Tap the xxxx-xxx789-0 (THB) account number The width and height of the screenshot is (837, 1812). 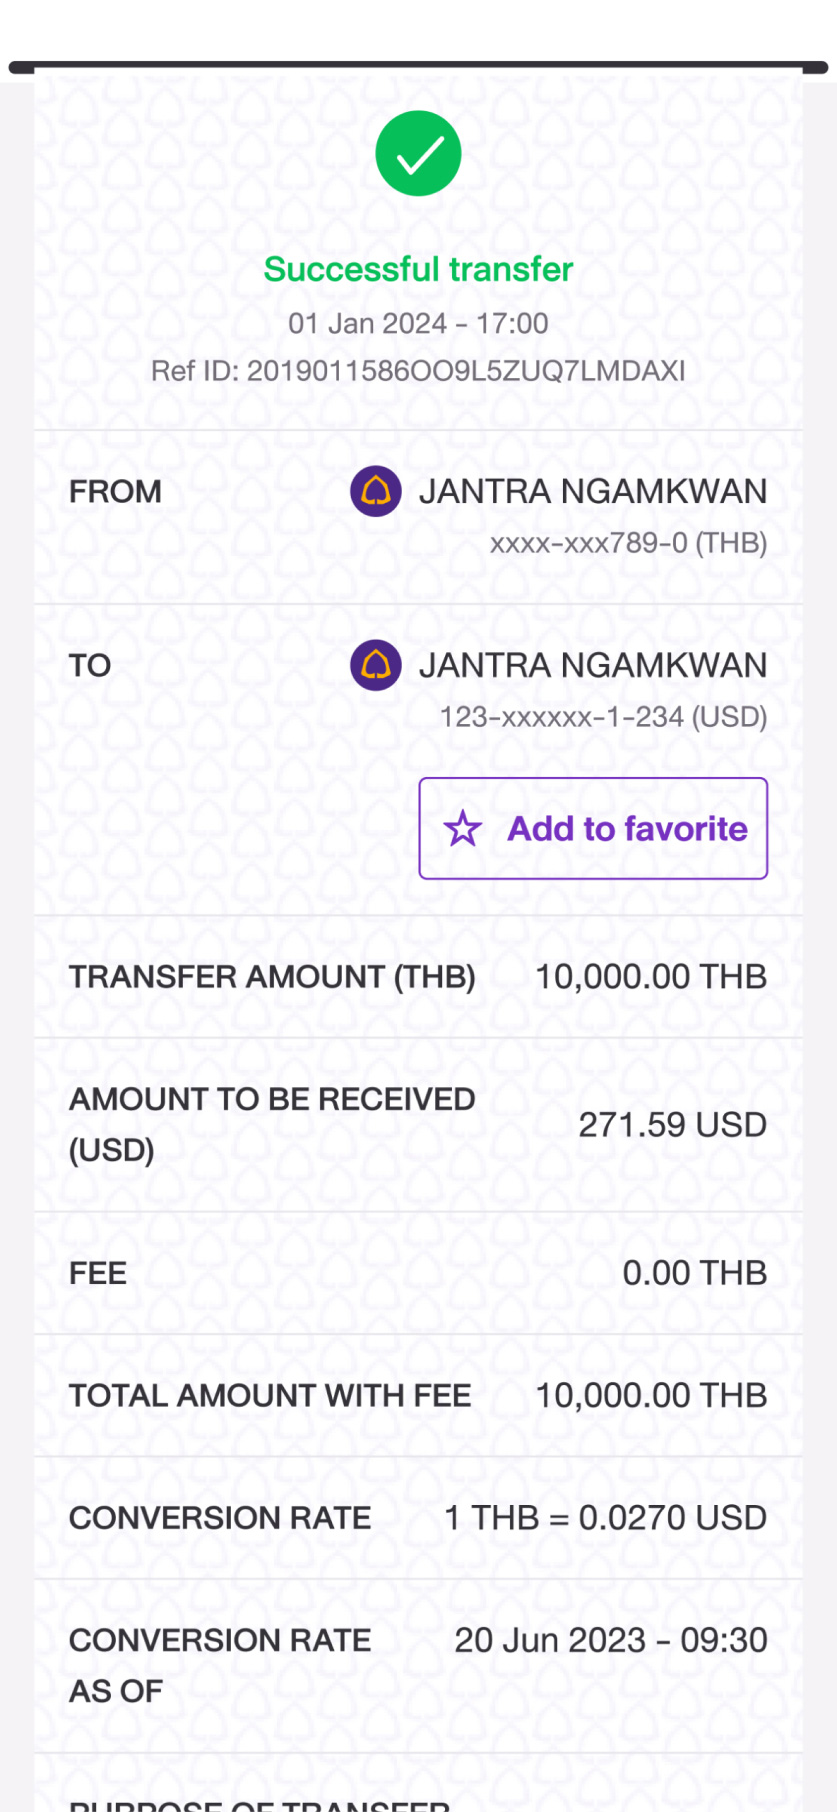coord(628,543)
